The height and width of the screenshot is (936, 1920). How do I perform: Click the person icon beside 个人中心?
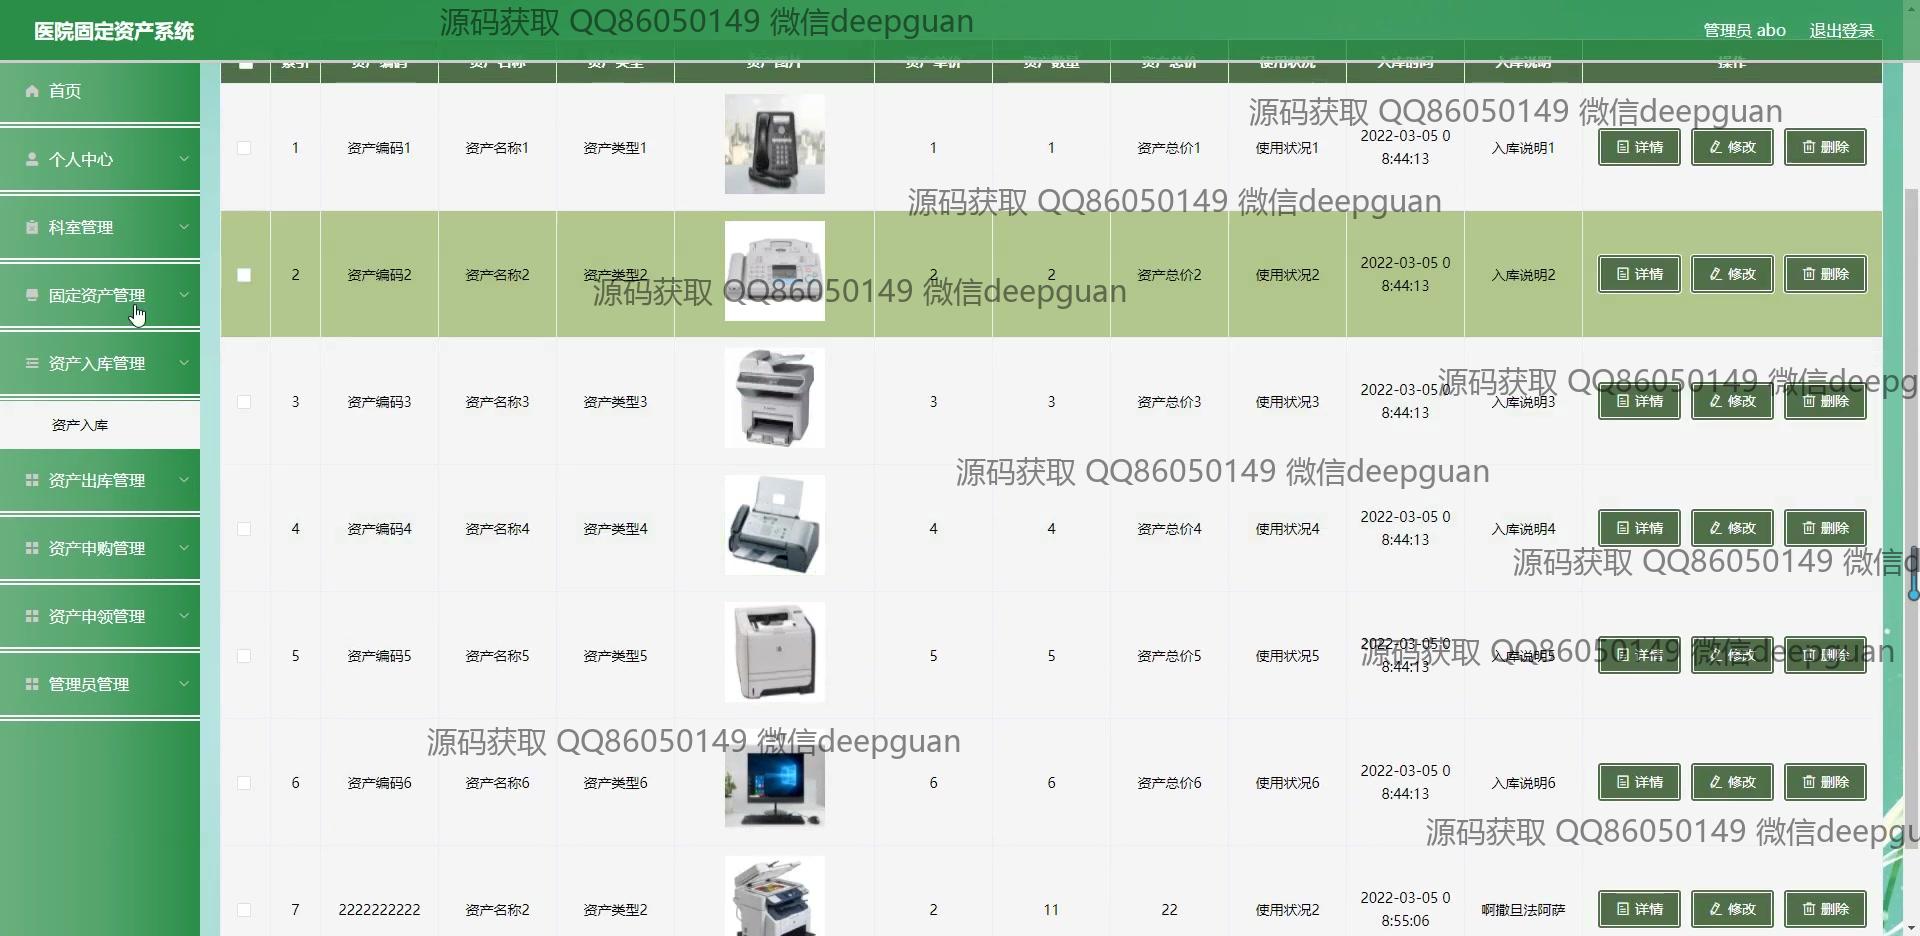coord(32,159)
